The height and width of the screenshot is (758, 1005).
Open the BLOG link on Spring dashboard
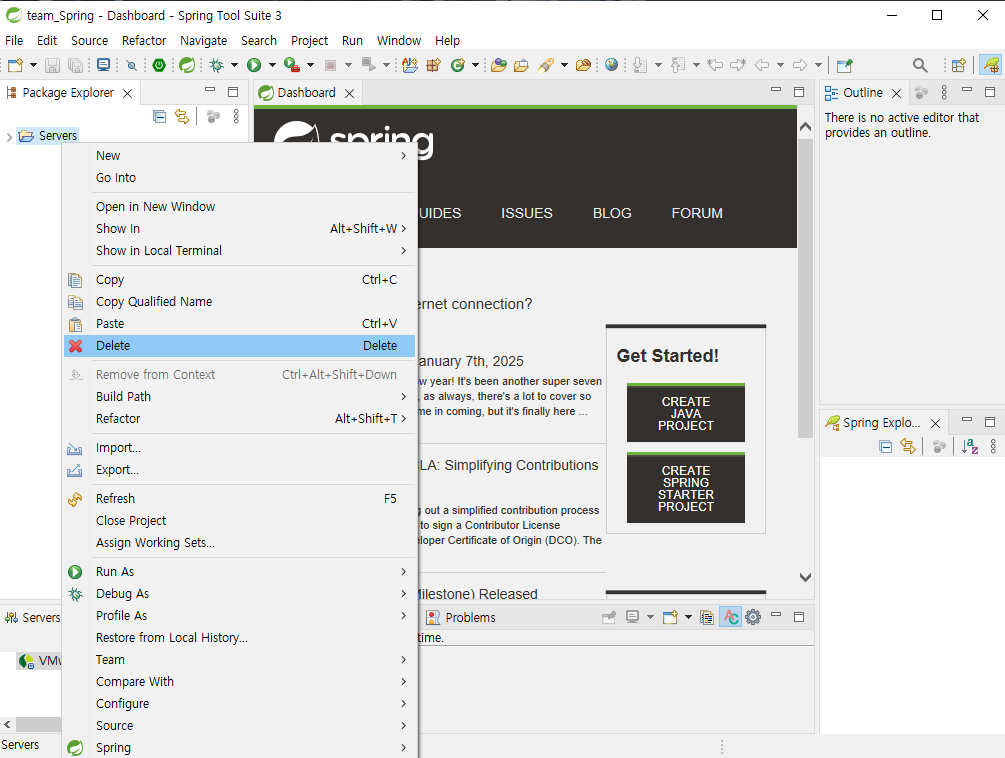click(612, 213)
